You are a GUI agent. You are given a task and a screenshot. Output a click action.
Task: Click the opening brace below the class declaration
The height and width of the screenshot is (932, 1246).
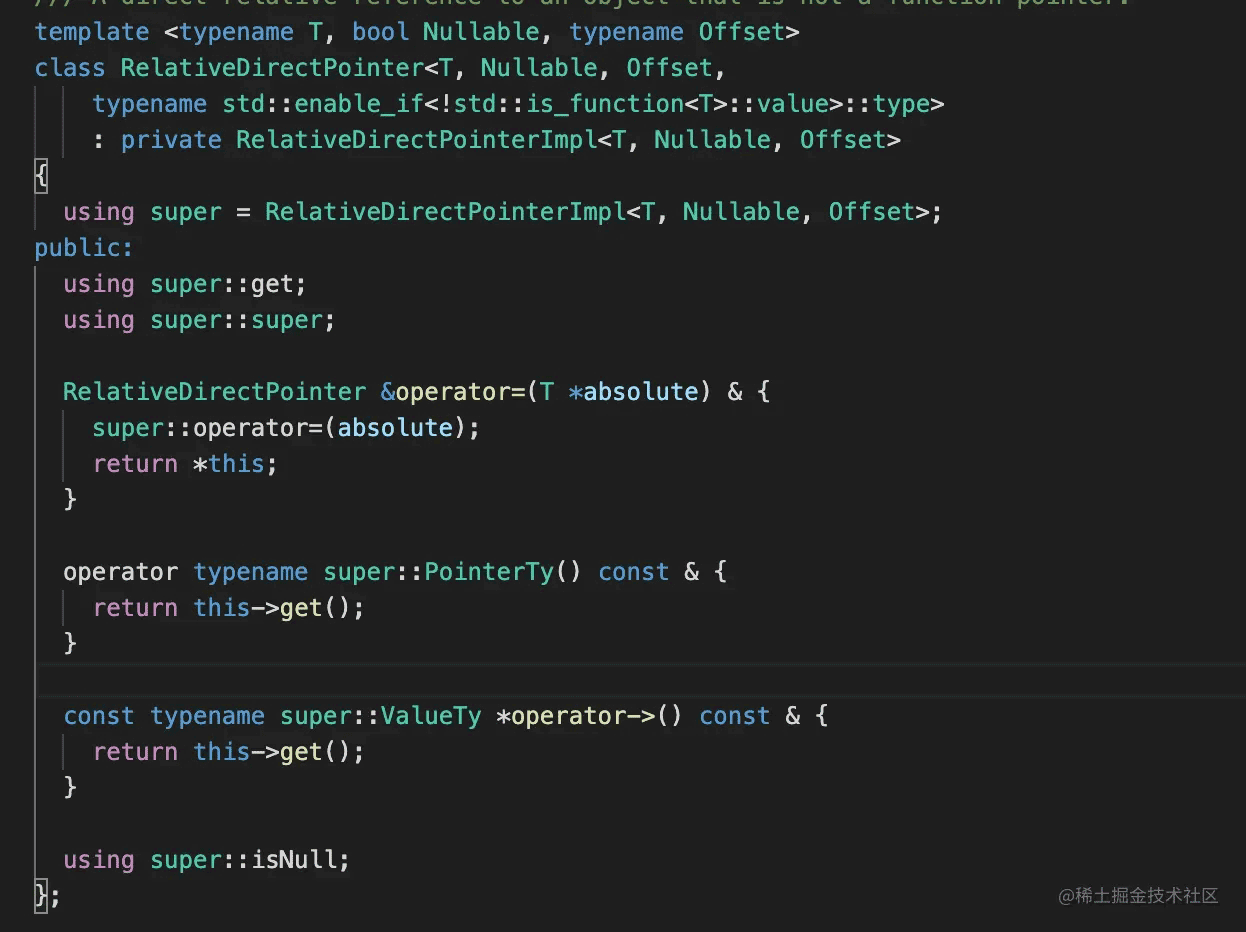coord(41,176)
